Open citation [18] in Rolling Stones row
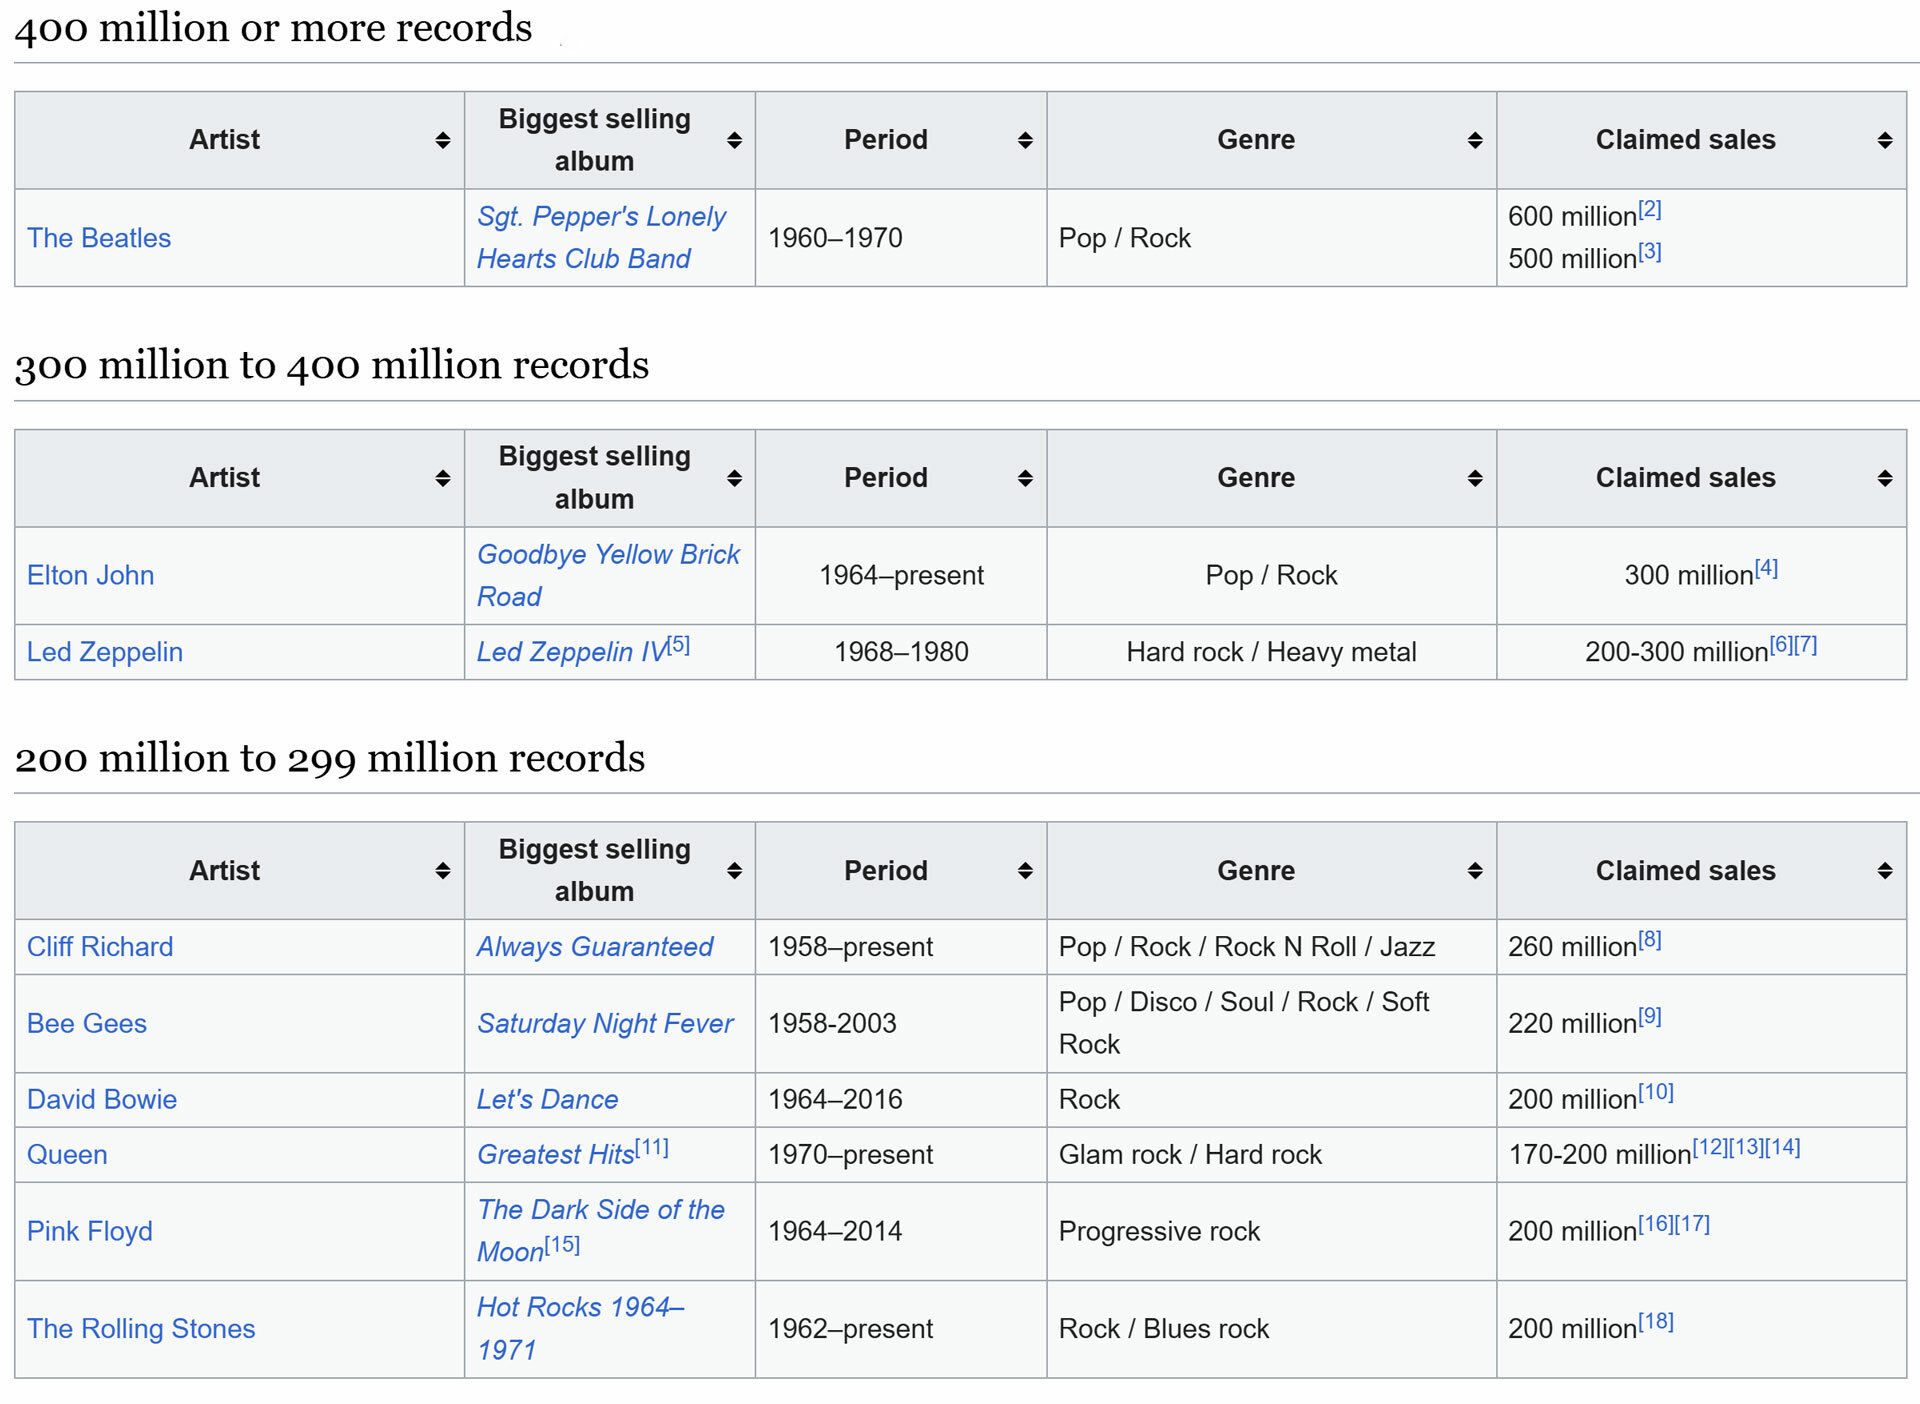 pyautogui.click(x=1656, y=1321)
